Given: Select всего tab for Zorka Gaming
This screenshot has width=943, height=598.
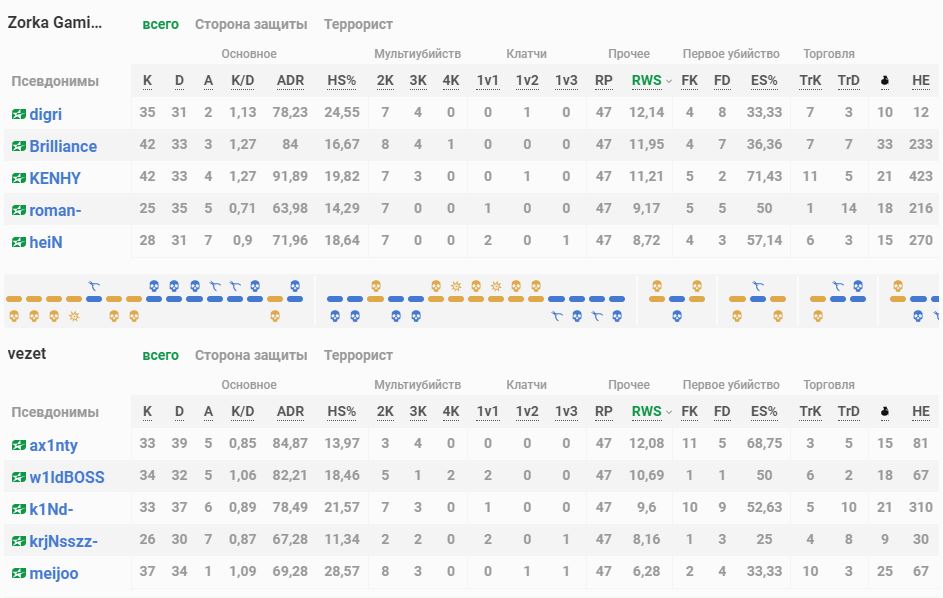Looking at the screenshot, I should [x=161, y=24].
